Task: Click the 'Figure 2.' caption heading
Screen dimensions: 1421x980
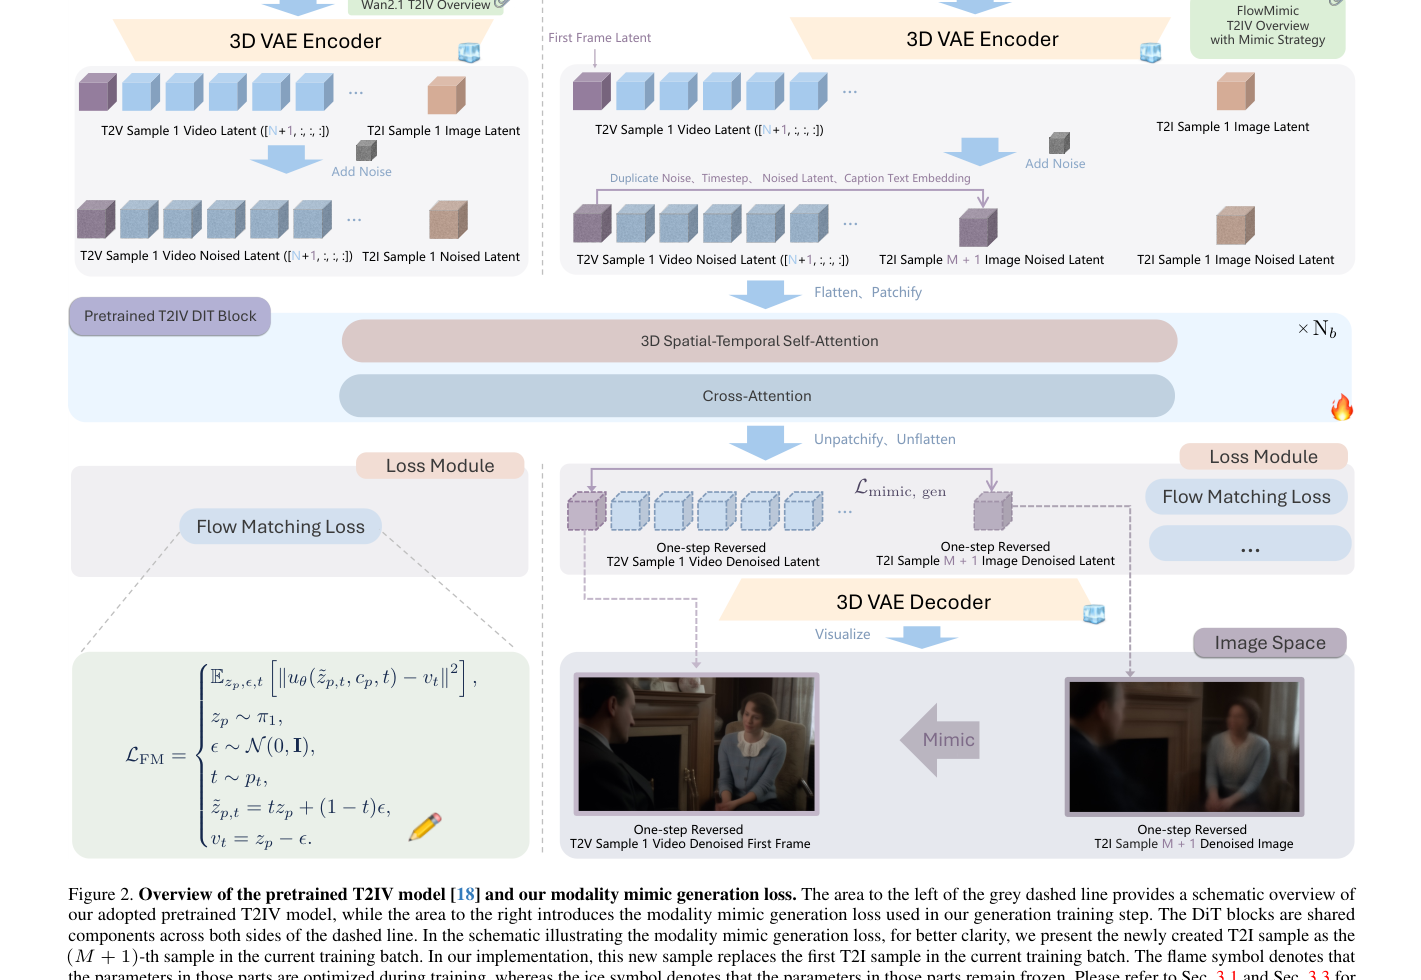Action: pos(100,894)
